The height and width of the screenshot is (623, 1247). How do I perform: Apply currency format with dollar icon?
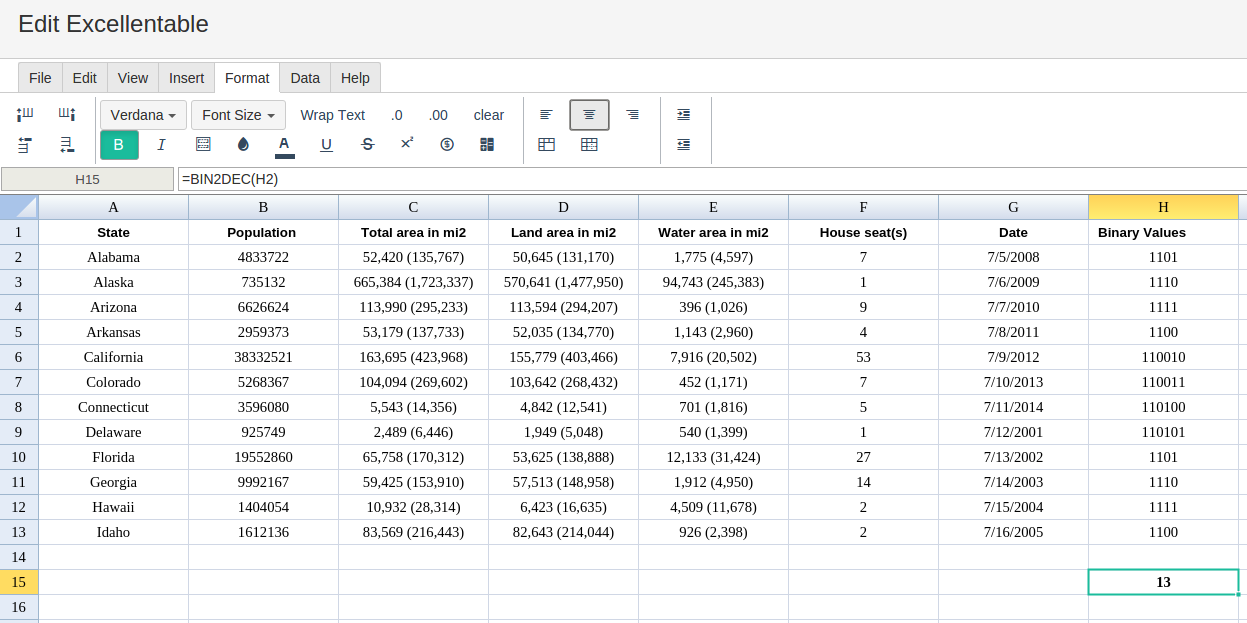point(447,145)
